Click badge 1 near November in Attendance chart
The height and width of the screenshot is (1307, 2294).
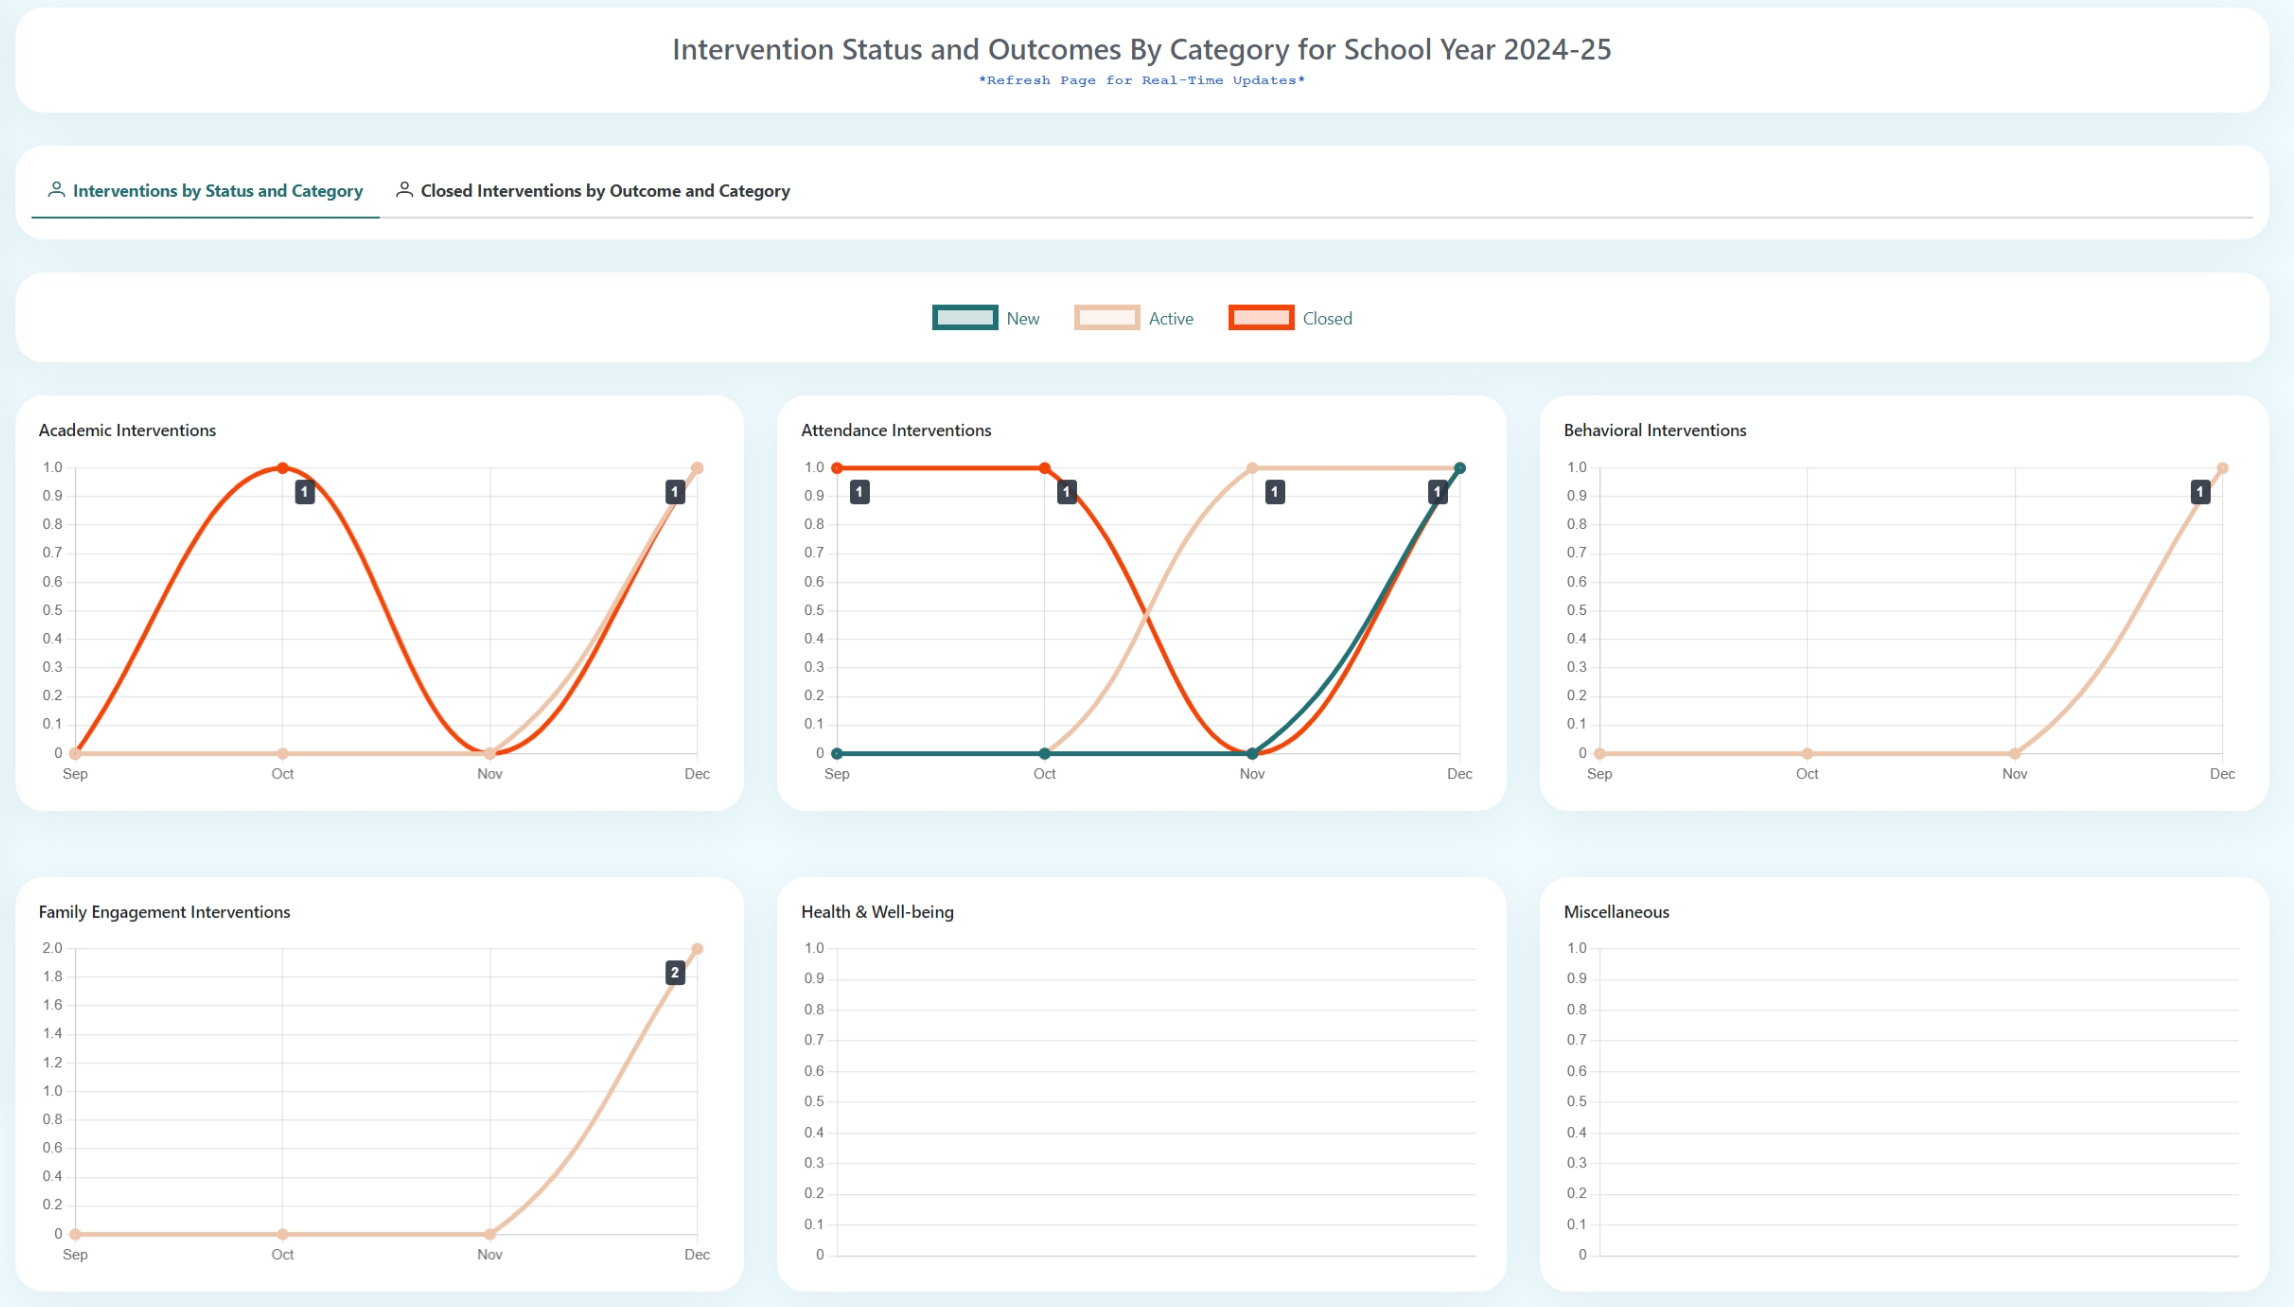[1275, 492]
